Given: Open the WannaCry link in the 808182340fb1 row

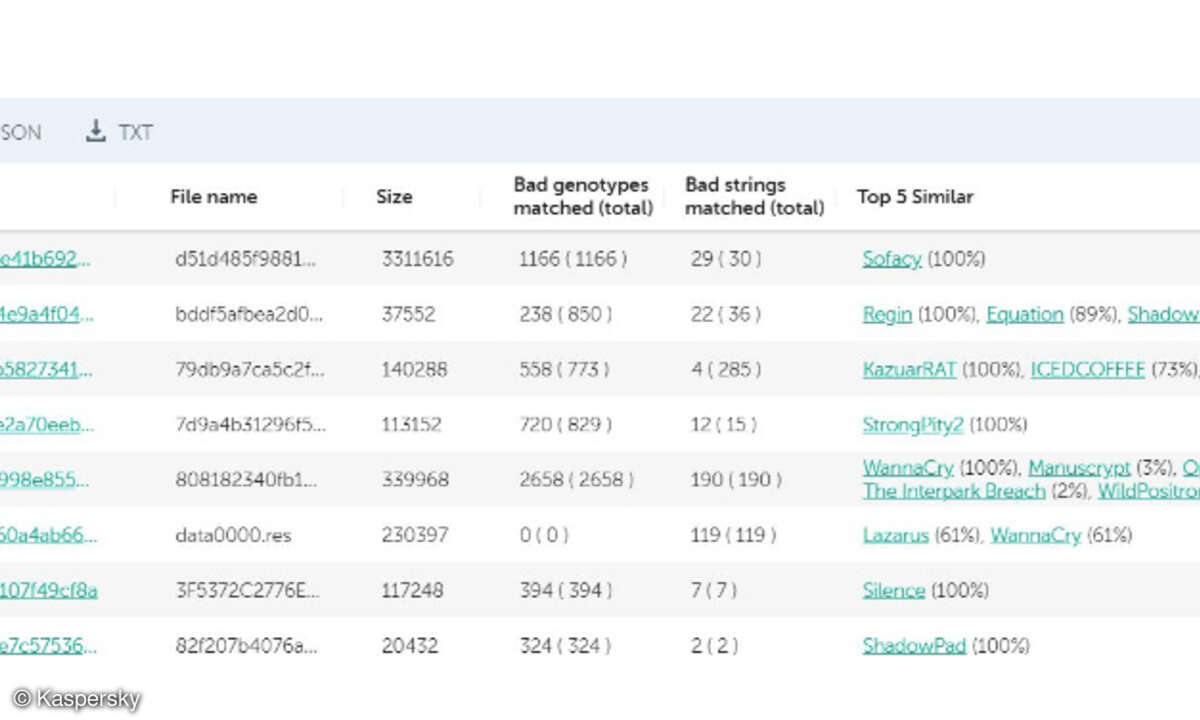Looking at the screenshot, I should [909, 468].
